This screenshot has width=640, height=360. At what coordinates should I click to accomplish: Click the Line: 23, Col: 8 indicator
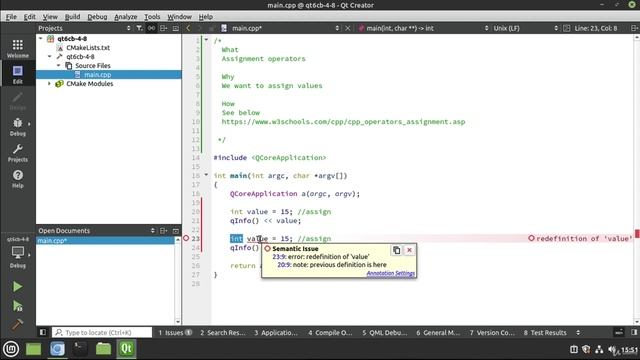[x=596, y=28]
